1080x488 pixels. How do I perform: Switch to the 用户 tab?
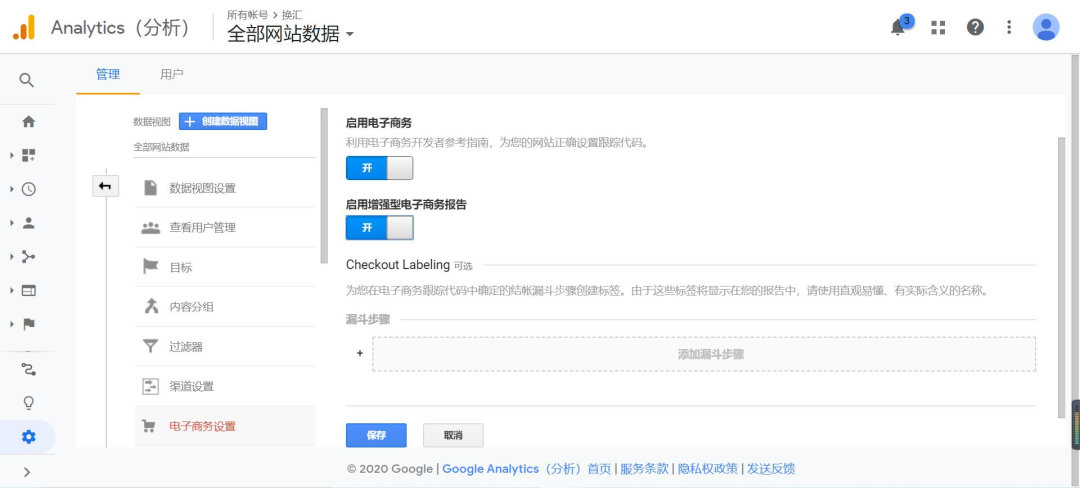(x=172, y=74)
